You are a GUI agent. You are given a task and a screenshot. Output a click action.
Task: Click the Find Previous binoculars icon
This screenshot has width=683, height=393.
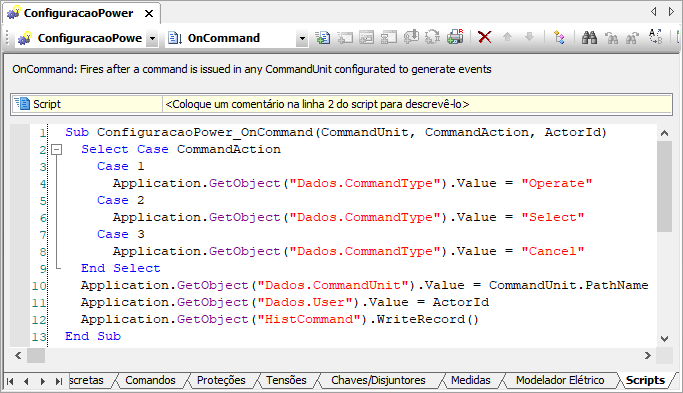tap(611, 38)
